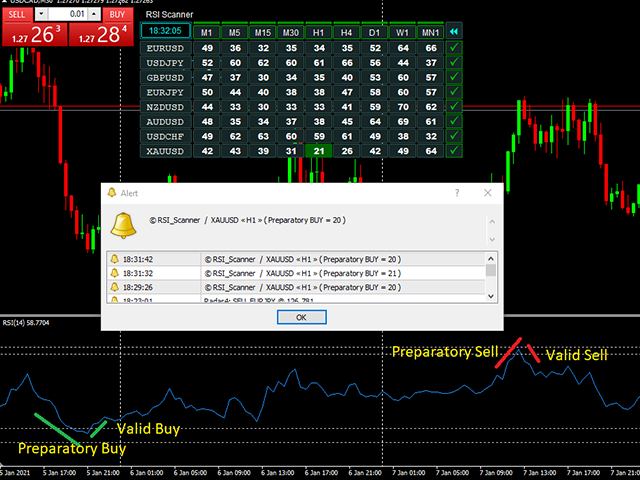The image size is (640, 480).
Task: Select the USDJPY symbol row label
Action: tap(165, 62)
